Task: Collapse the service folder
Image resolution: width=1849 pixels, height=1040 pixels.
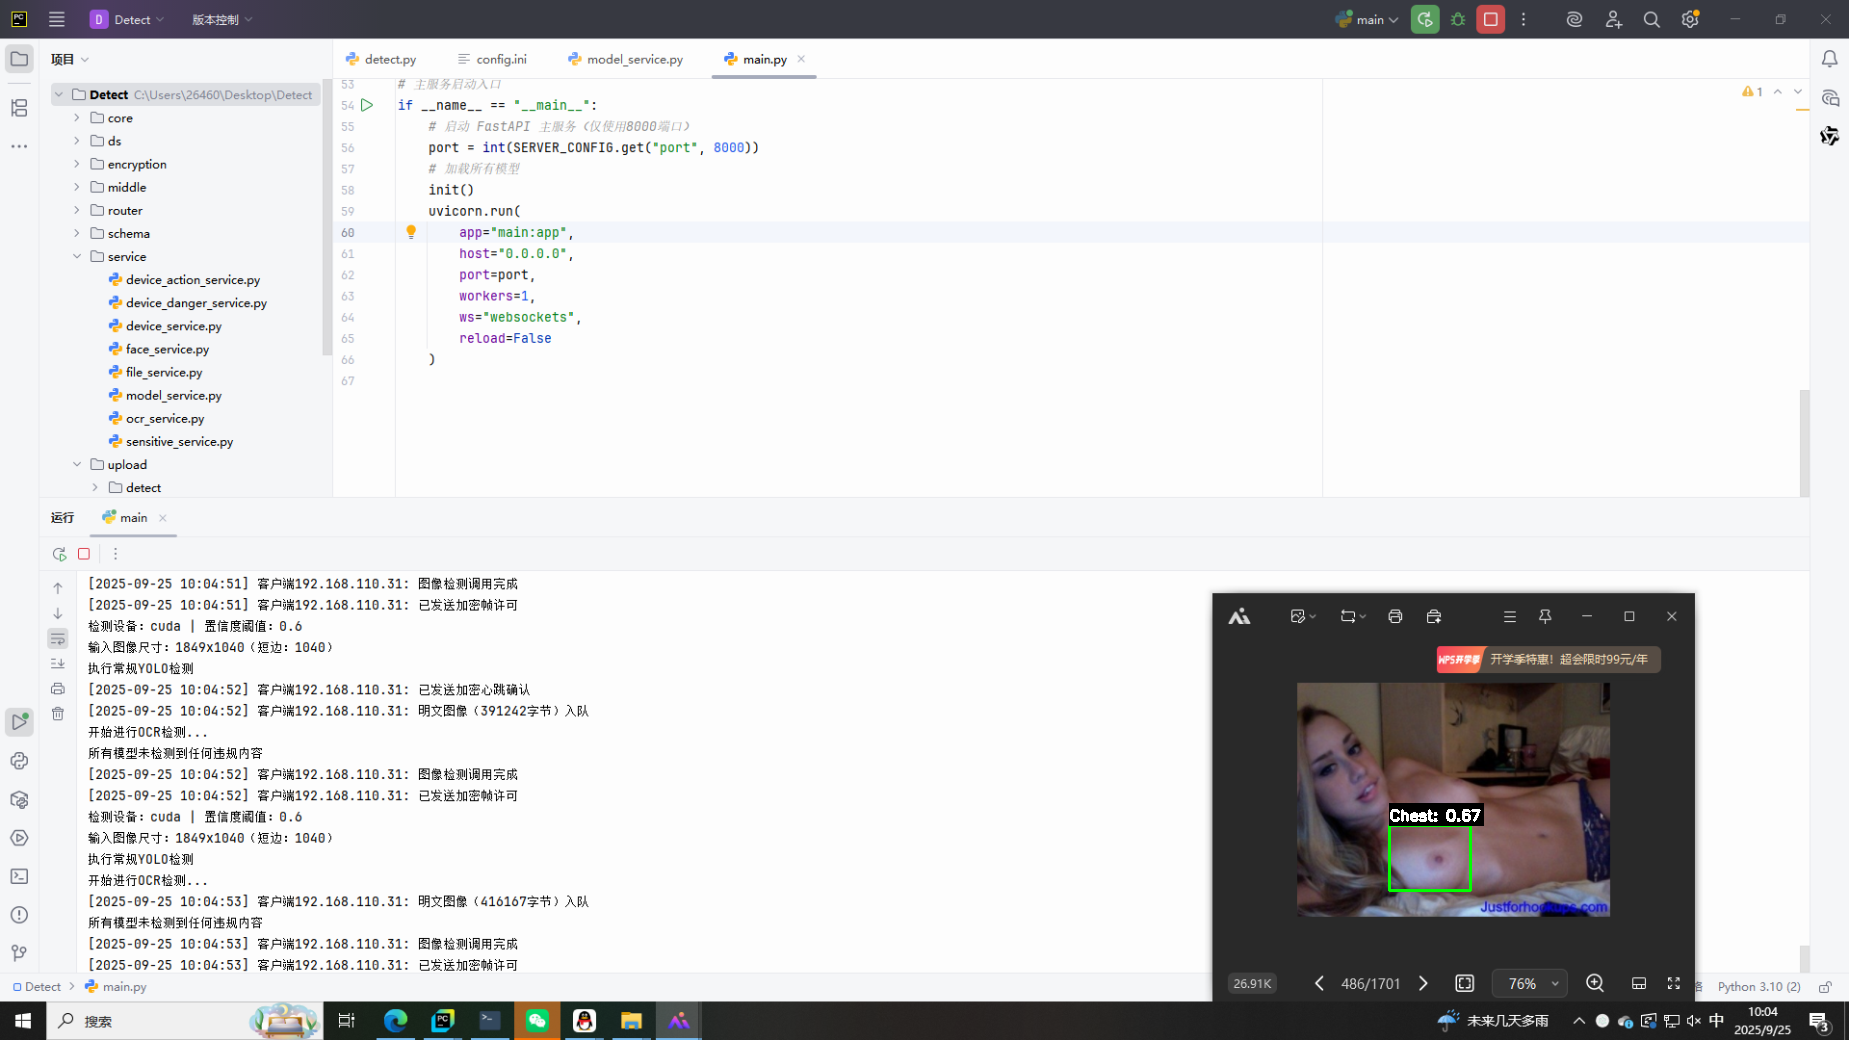Action: (77, 257)
